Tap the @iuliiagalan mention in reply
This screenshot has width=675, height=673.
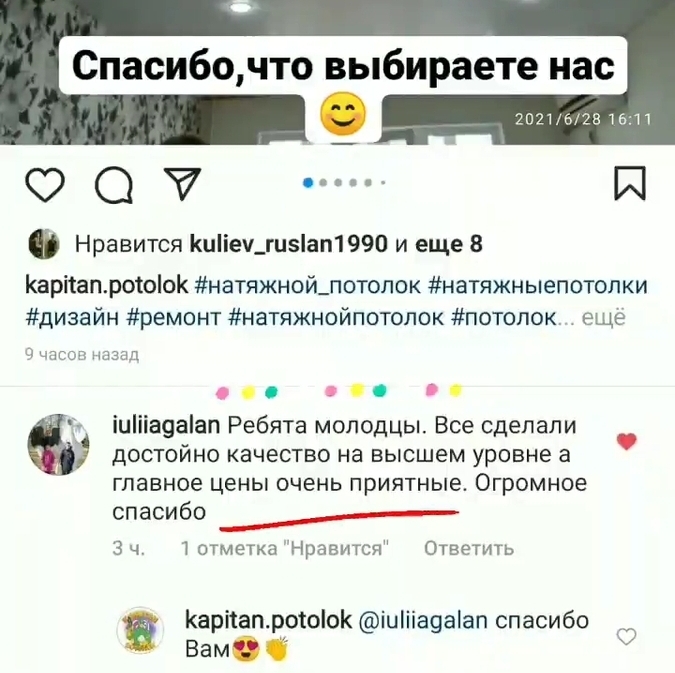(x=423, y=621)
